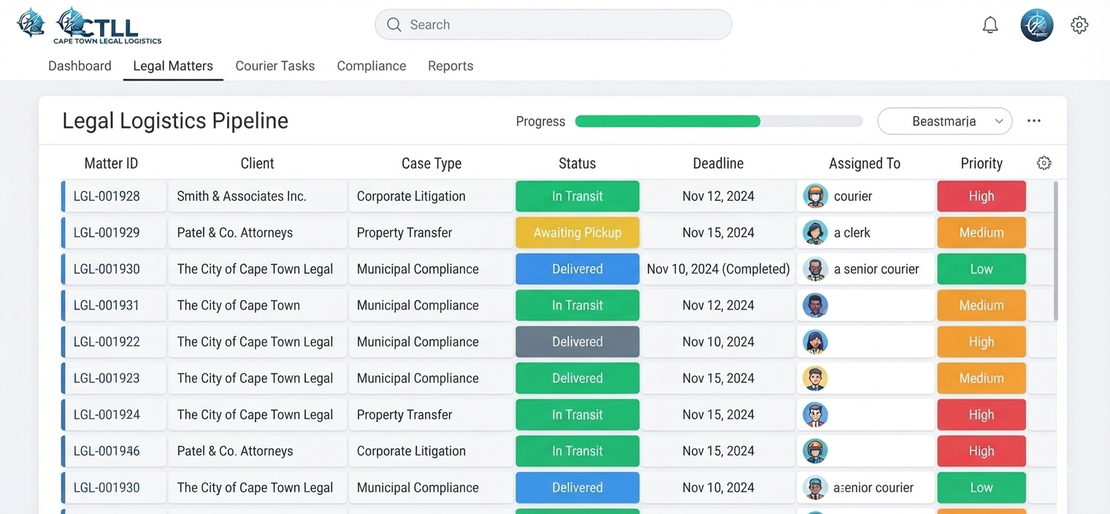
Task: Click the table's vertical scrollbar
Action: pyautogui.click(x=1055, y=251)
